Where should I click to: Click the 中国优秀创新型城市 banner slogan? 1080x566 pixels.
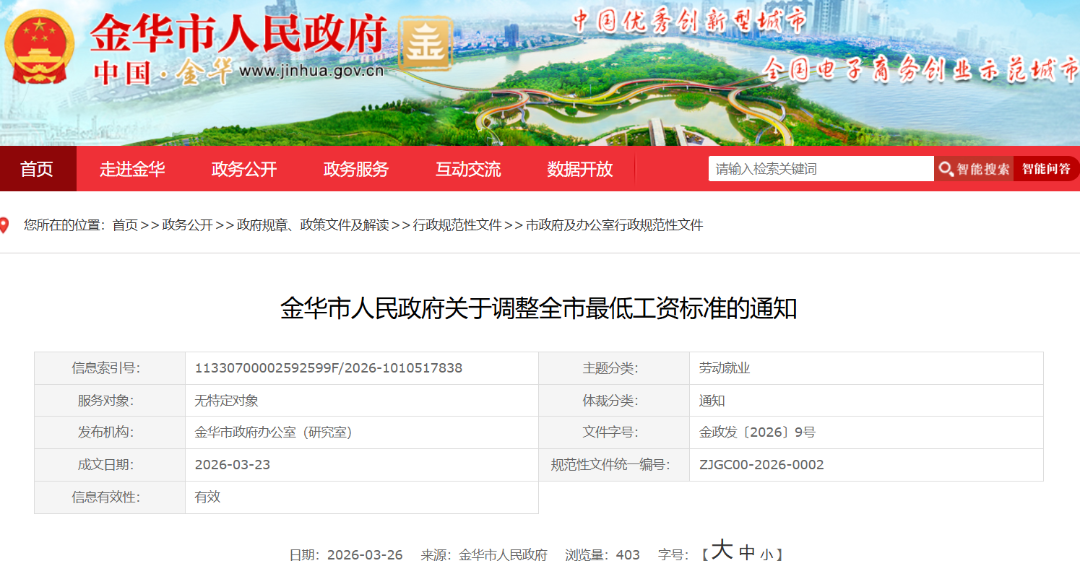click(689, 21)
